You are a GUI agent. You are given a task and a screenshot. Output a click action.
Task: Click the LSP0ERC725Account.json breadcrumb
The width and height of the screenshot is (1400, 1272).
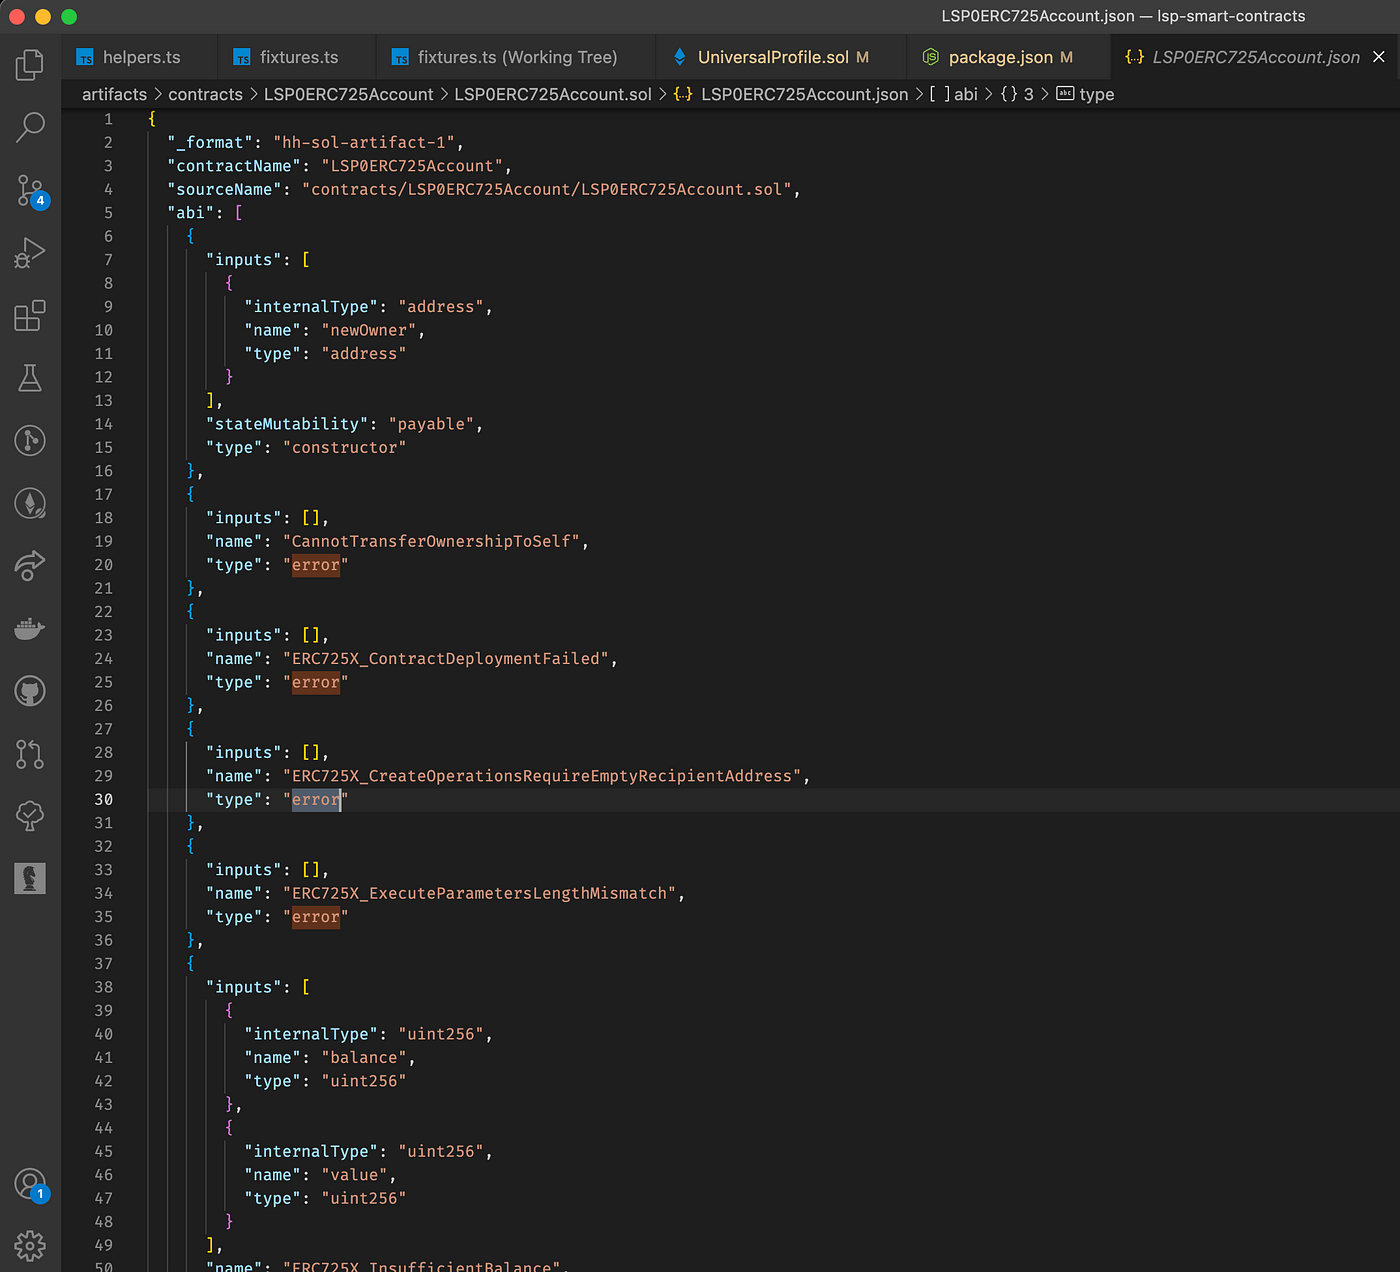(791, 94)
